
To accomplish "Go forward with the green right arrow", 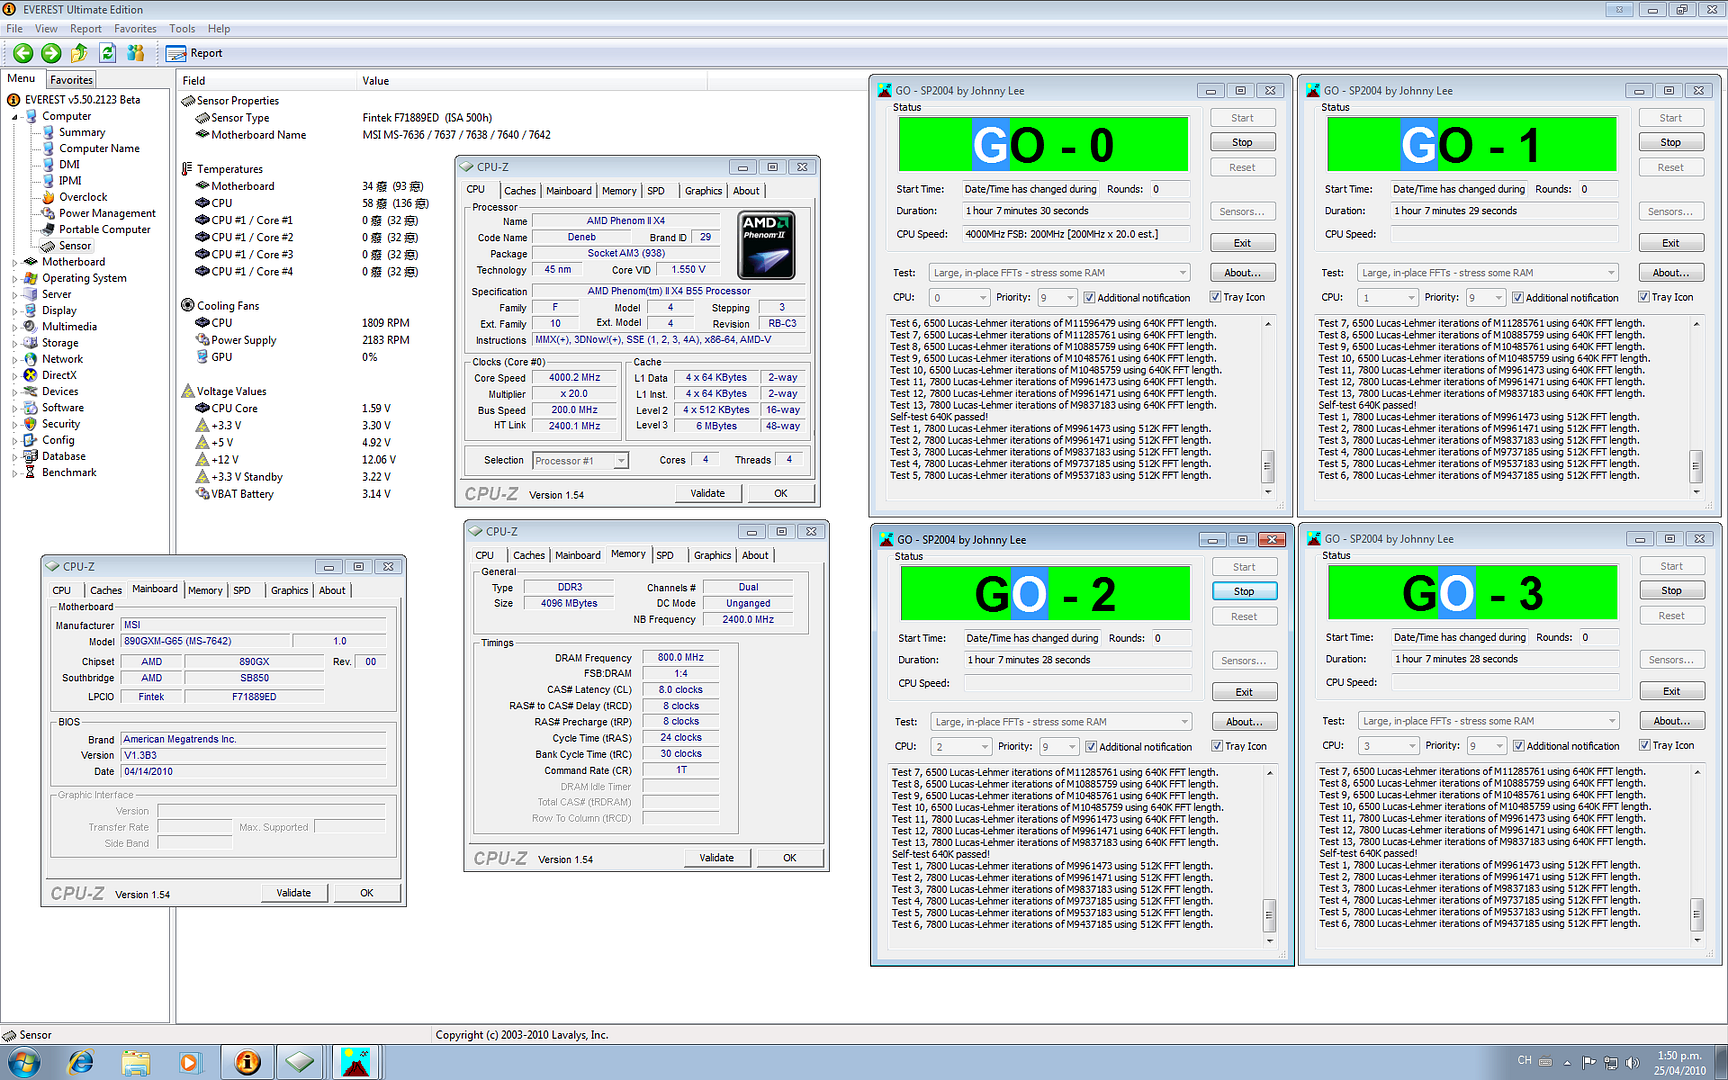I will (51, 53).
